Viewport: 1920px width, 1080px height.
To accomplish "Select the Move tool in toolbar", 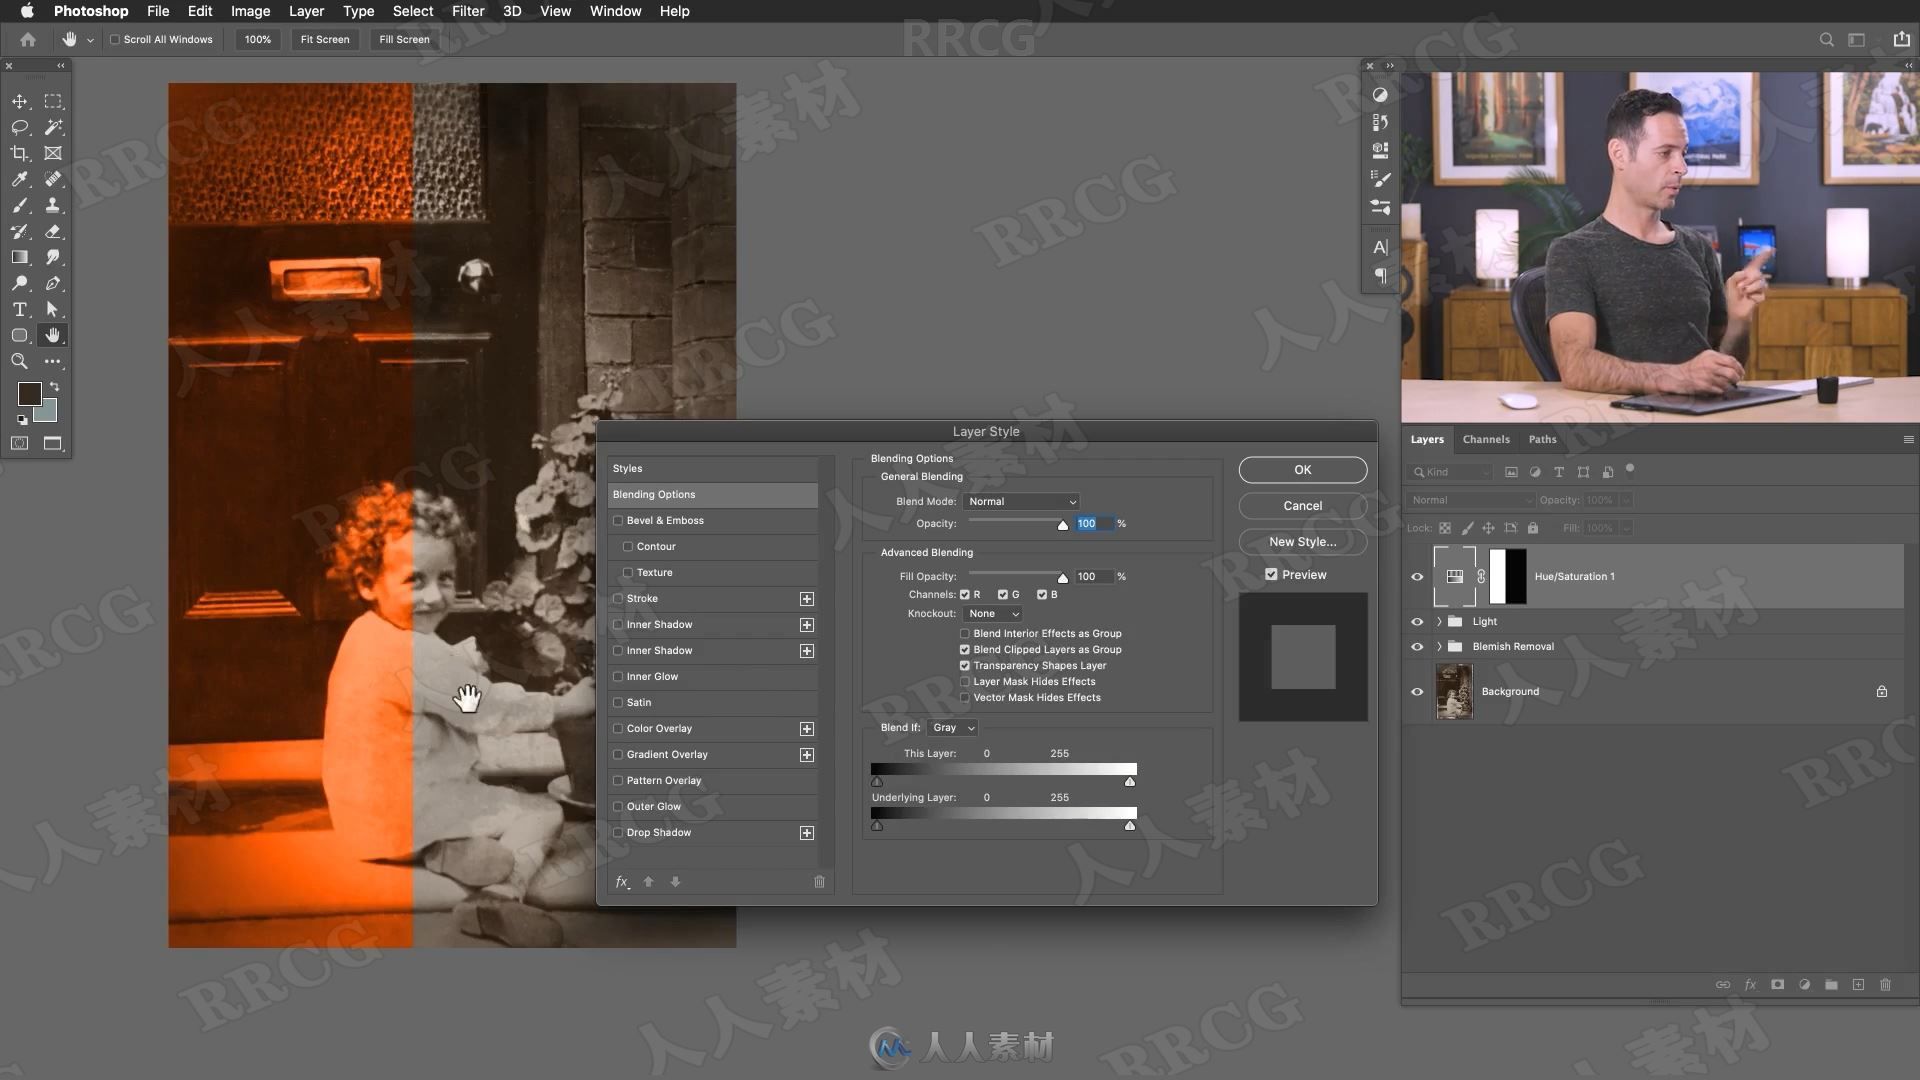I will tap(18, 99).
